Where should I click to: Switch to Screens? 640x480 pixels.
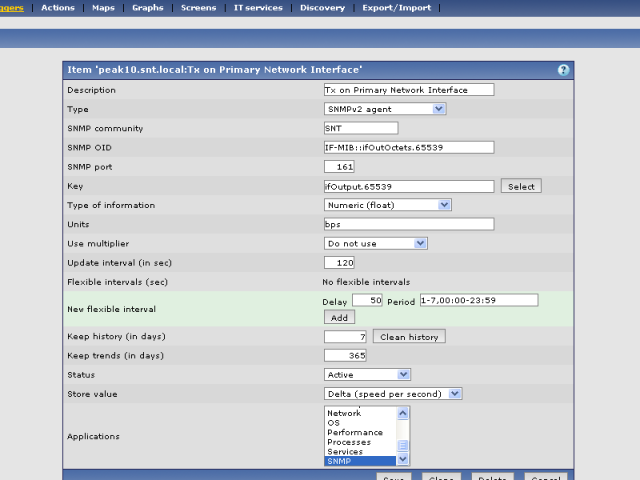[x=198, y=8]
